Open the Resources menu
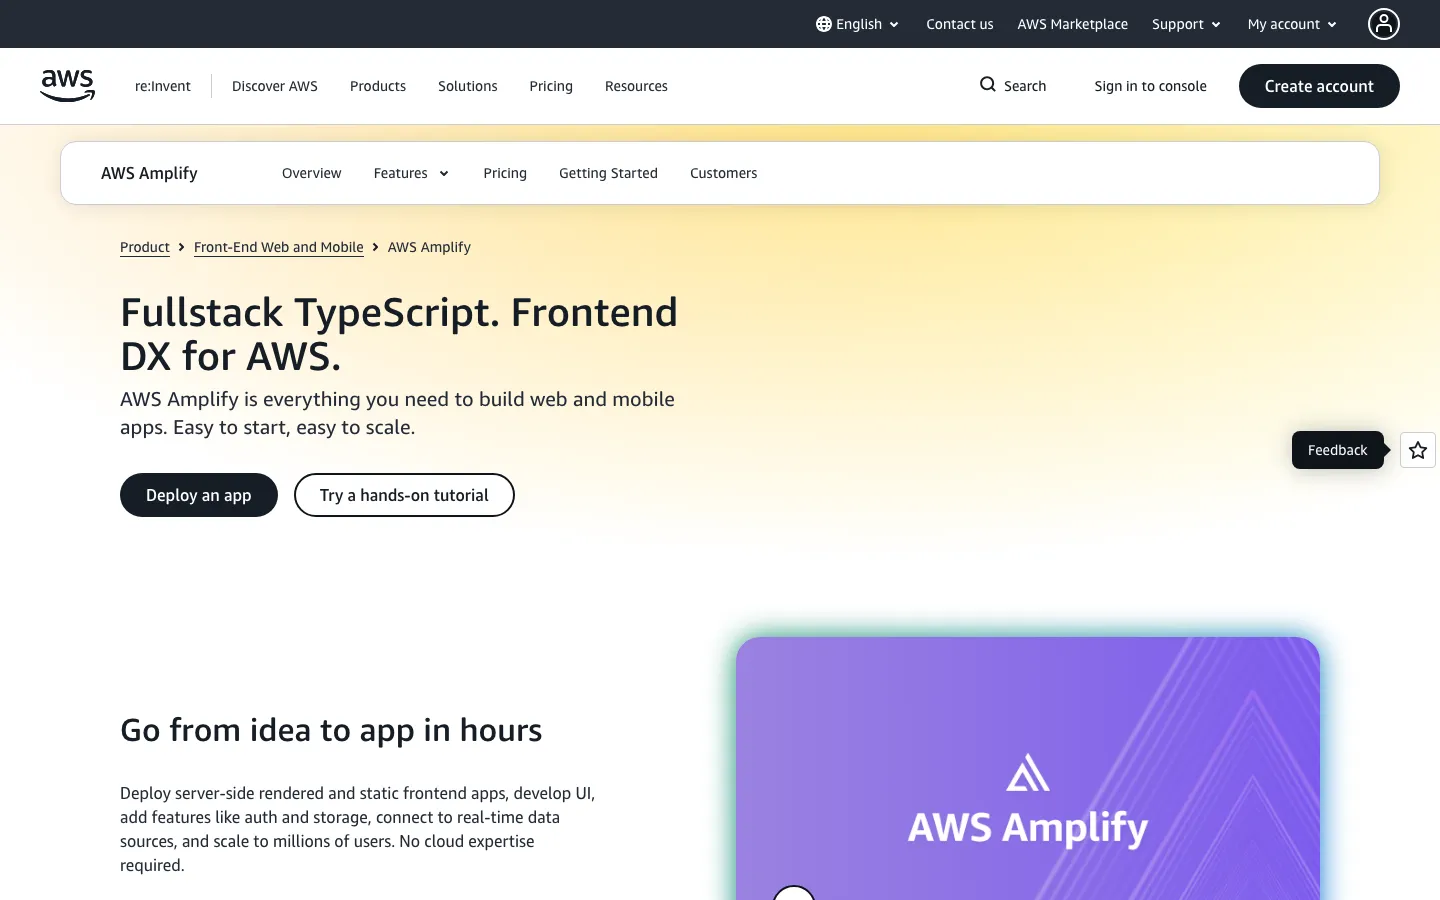The image size is (1440, 900). tap(636, 86)
